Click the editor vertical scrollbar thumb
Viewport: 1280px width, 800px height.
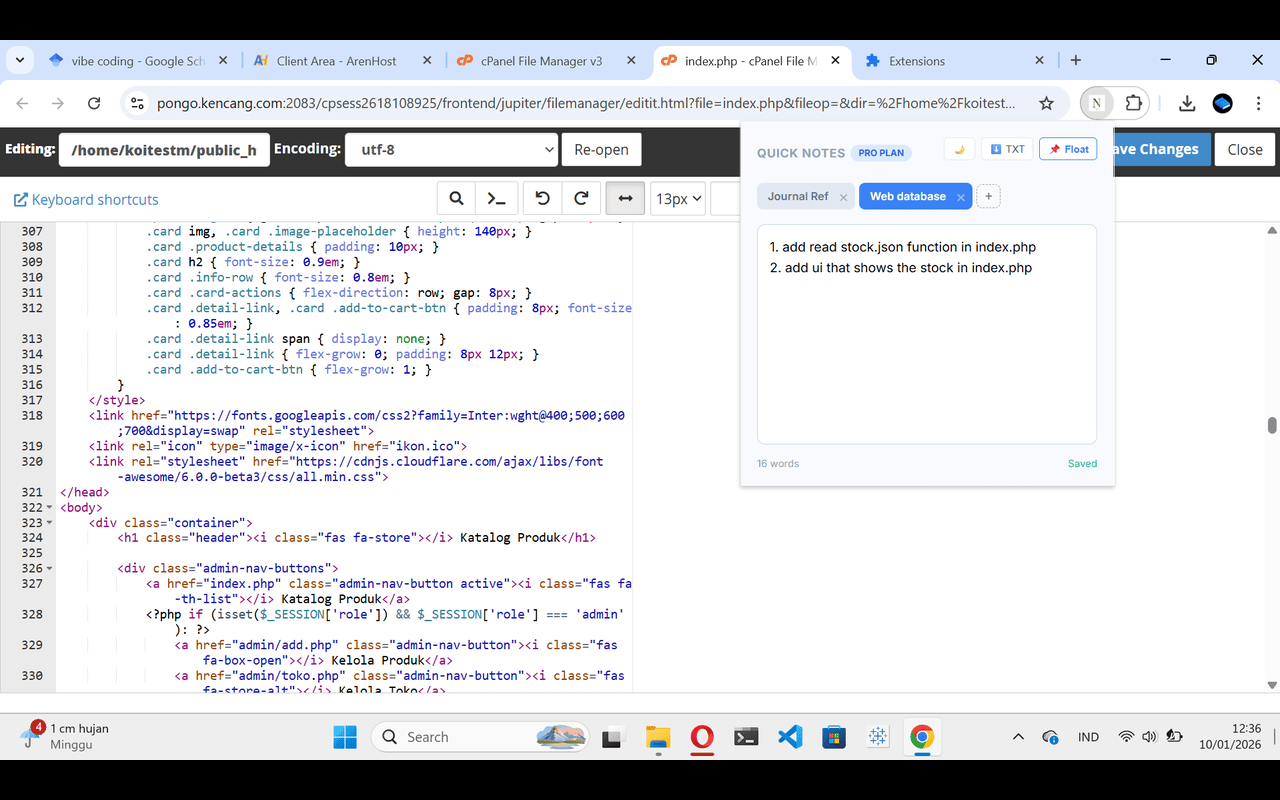pos(1272,425)
